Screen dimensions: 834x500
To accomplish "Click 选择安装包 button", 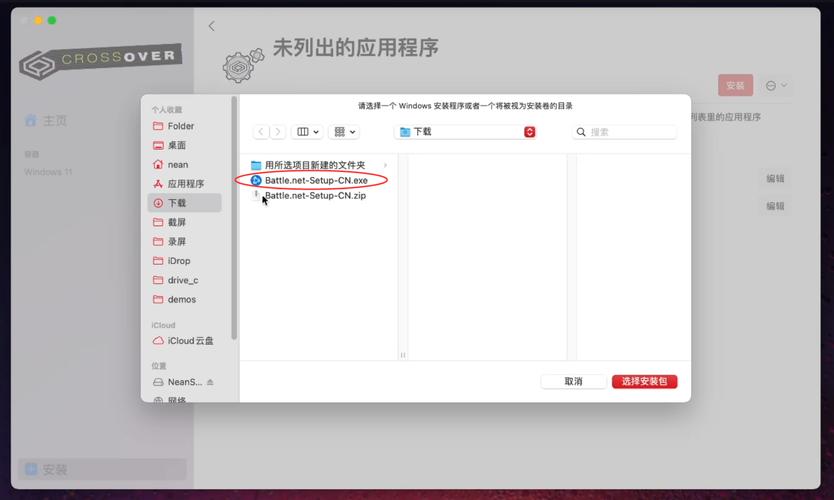I will coord(645,381).
